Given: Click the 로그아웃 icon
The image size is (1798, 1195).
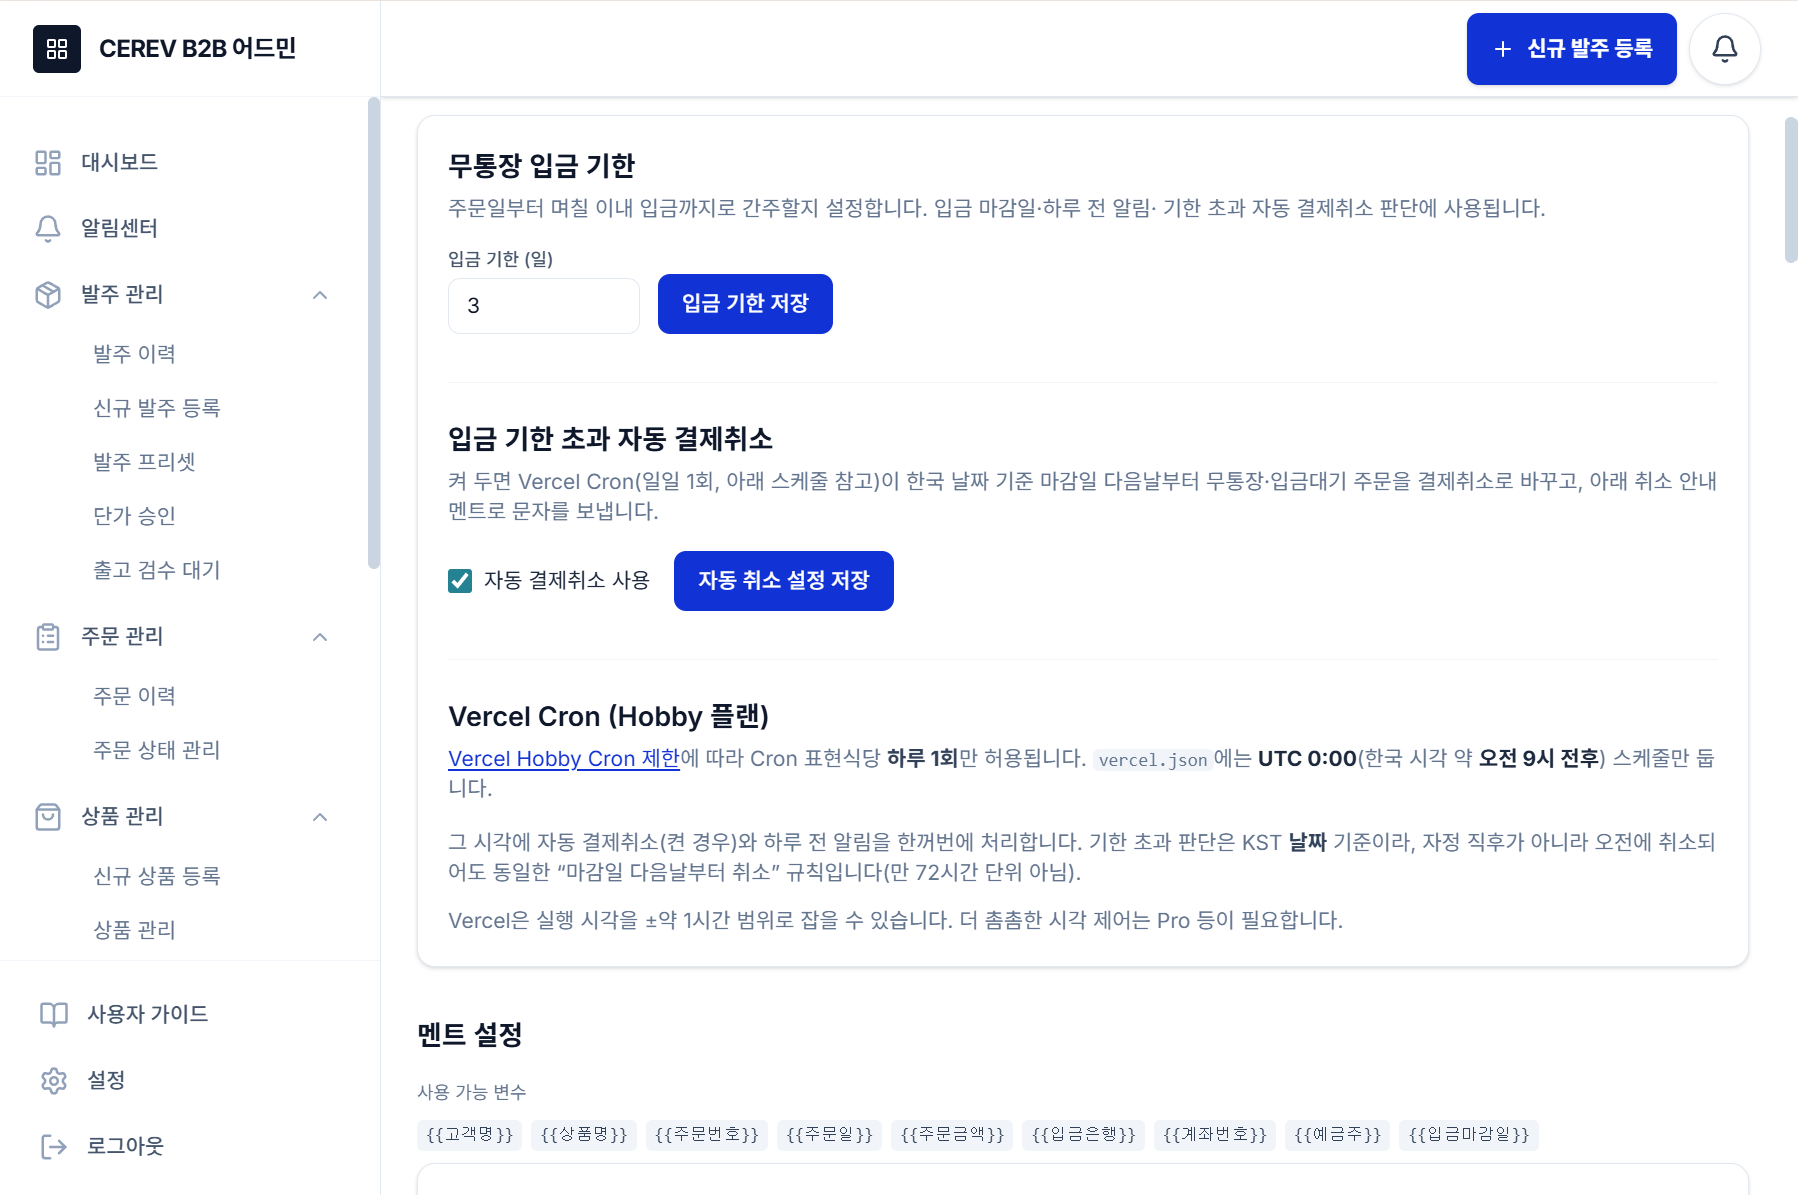Looking at the screenshot, I should [x=52, y=1145].
